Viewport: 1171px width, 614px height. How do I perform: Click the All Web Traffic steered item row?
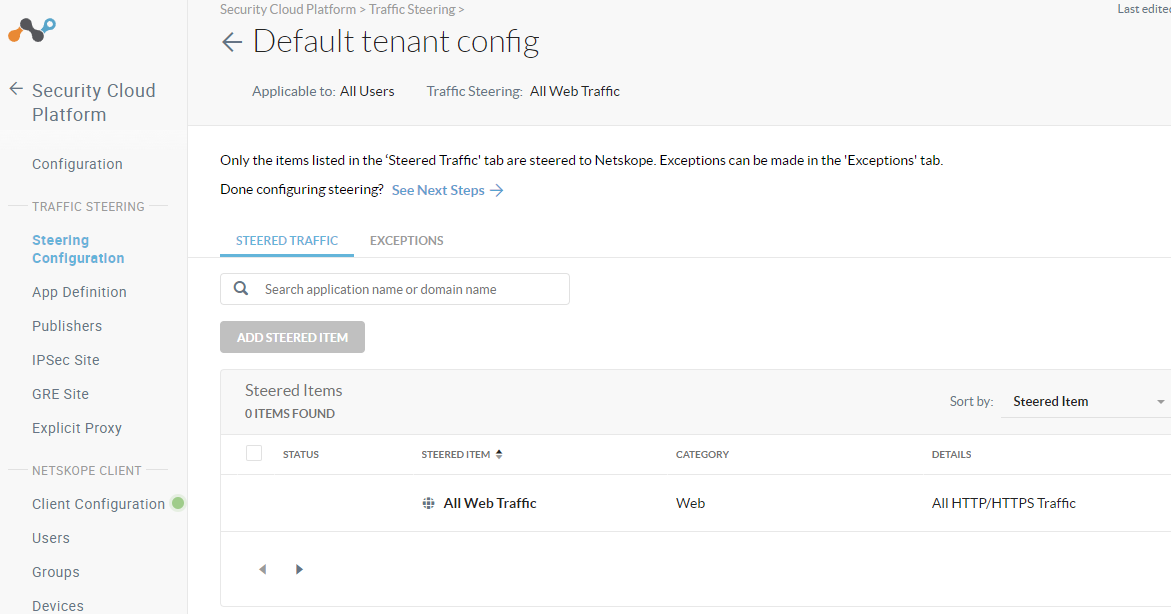(x=695, y=503)
